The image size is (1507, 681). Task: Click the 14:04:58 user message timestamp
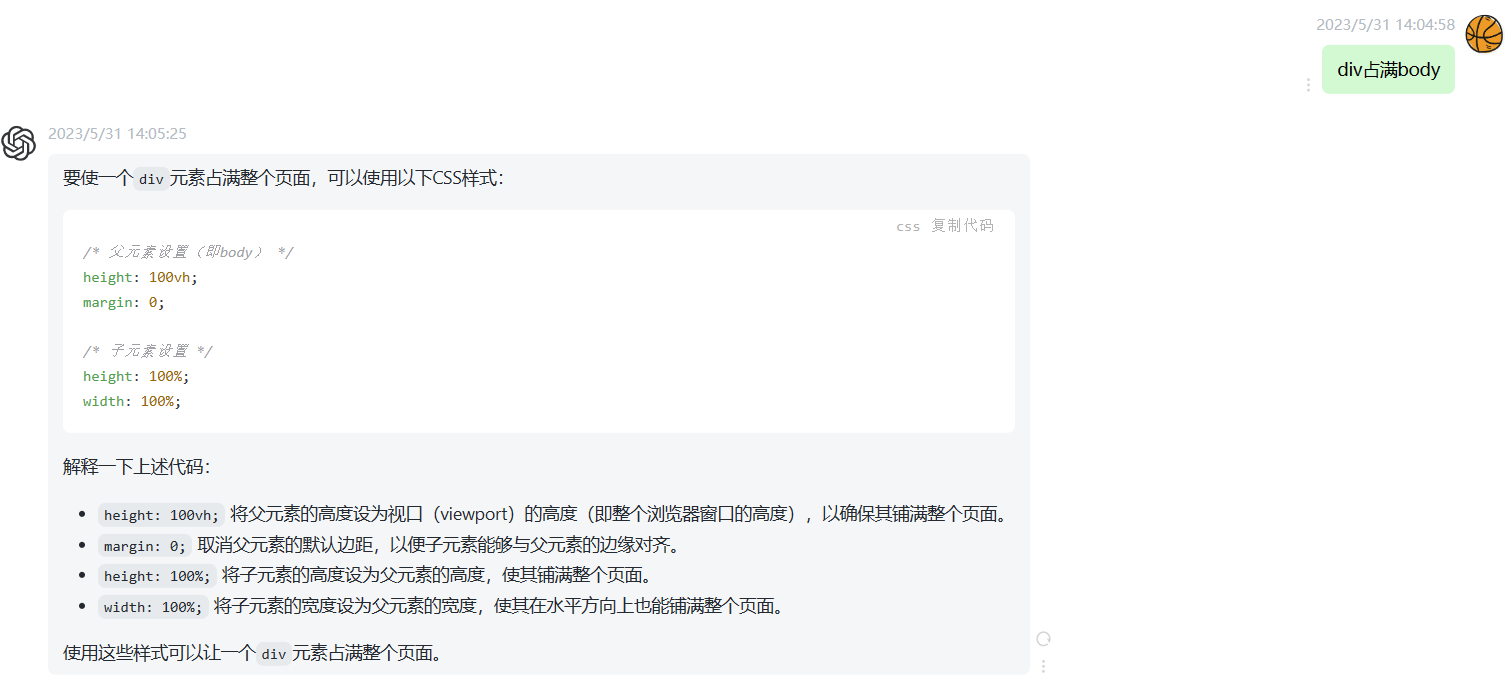point(1385,25)
